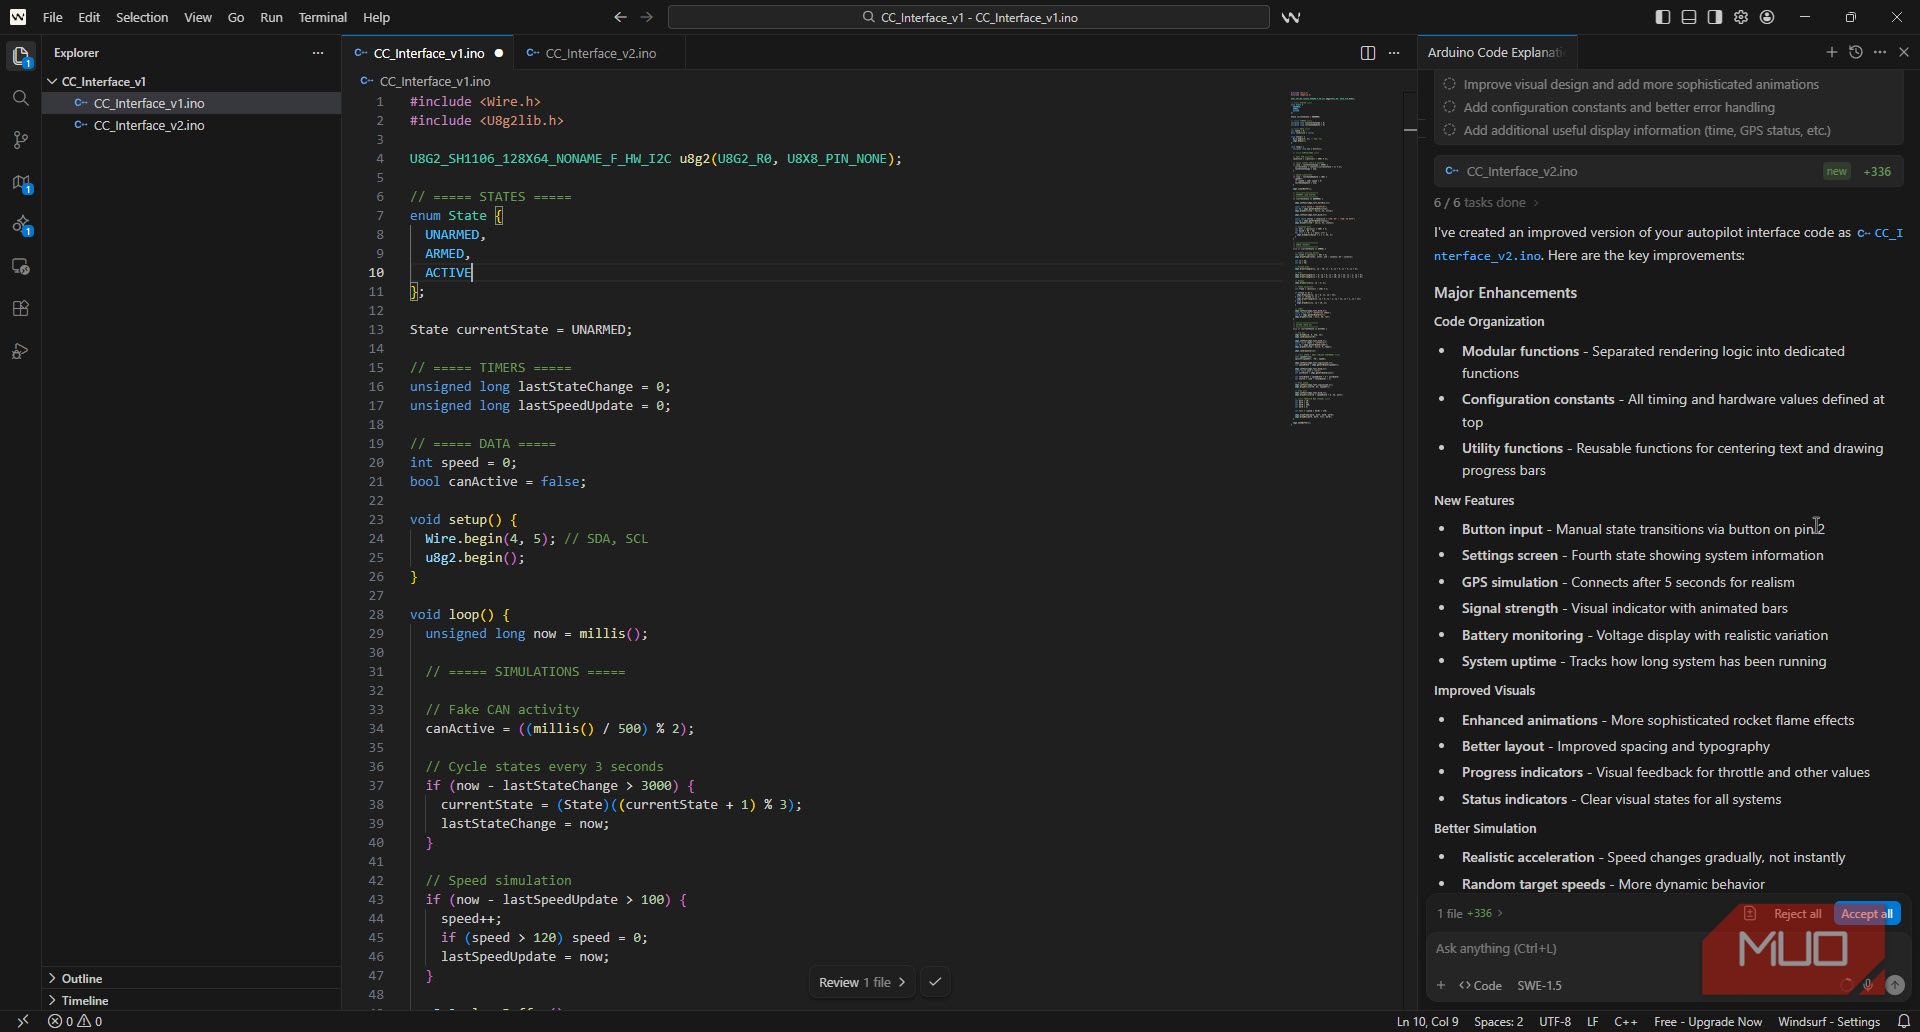Toggle the primary side bar visibility

[1663, 17]
